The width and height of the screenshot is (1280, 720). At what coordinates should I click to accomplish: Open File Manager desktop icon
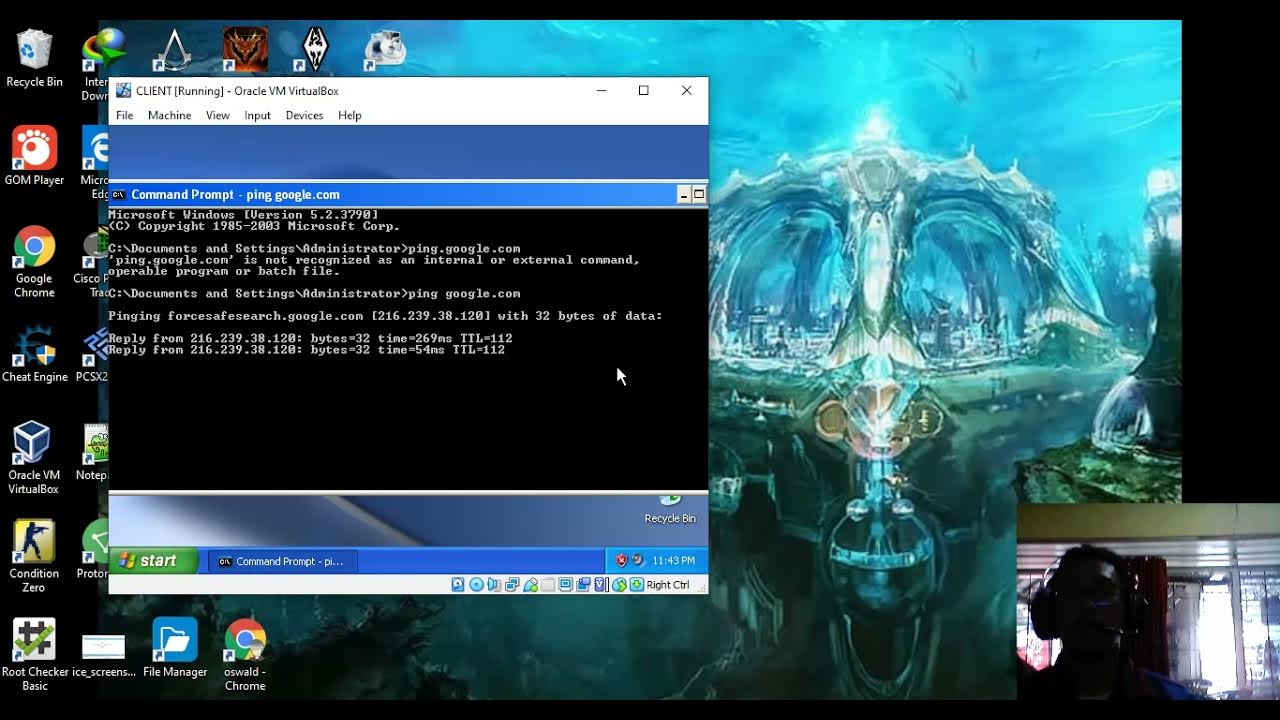click(175, 647)
